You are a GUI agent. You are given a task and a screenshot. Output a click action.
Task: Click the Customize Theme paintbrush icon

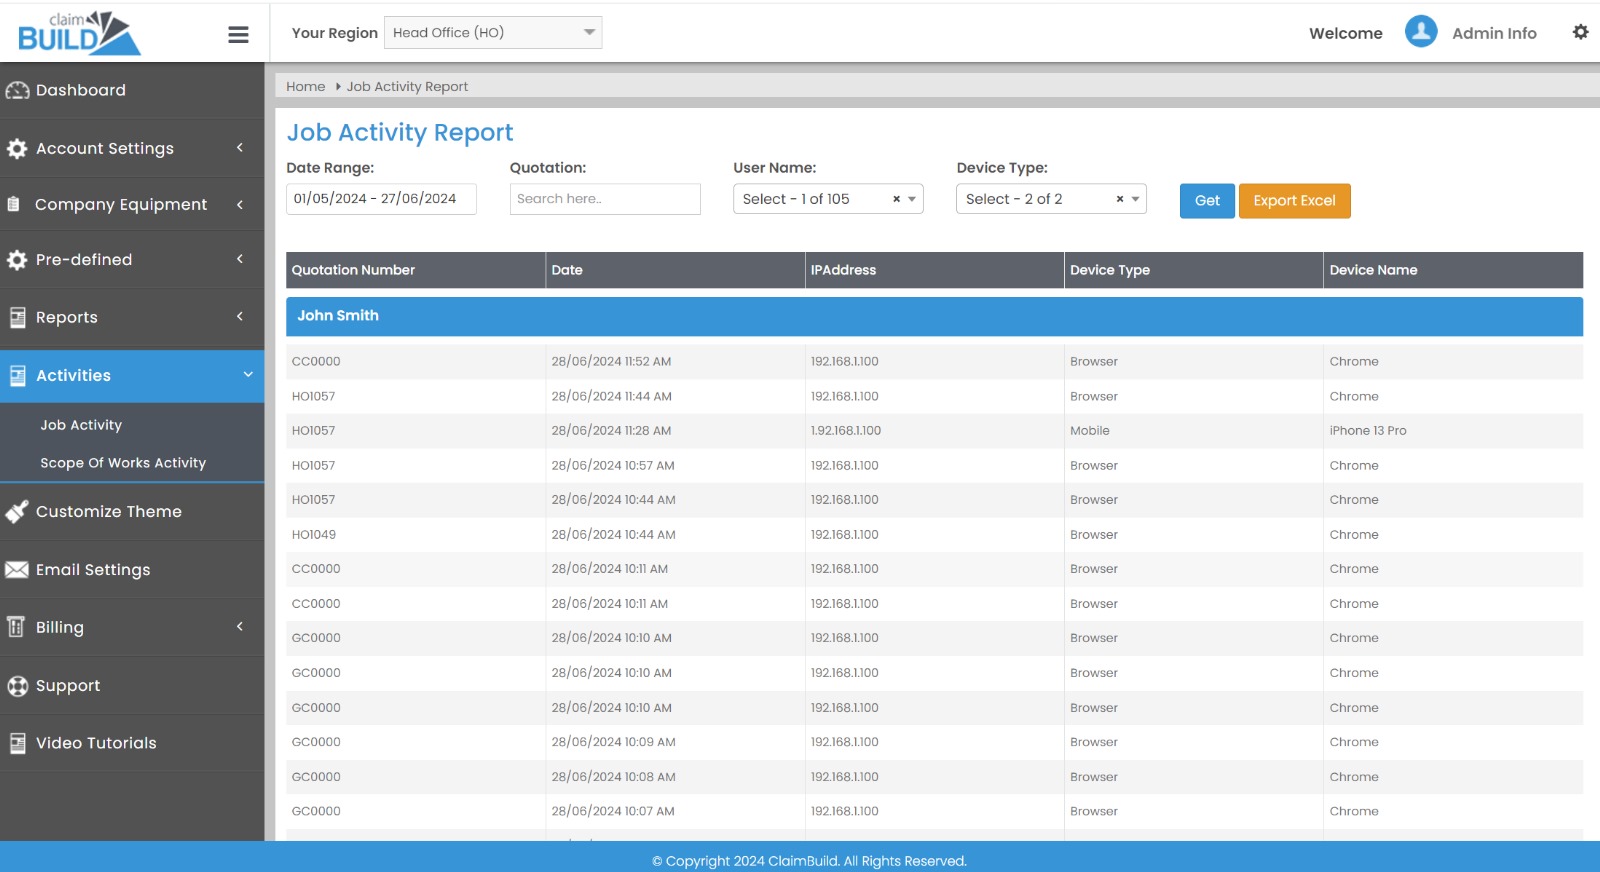(x=17, y=512)
